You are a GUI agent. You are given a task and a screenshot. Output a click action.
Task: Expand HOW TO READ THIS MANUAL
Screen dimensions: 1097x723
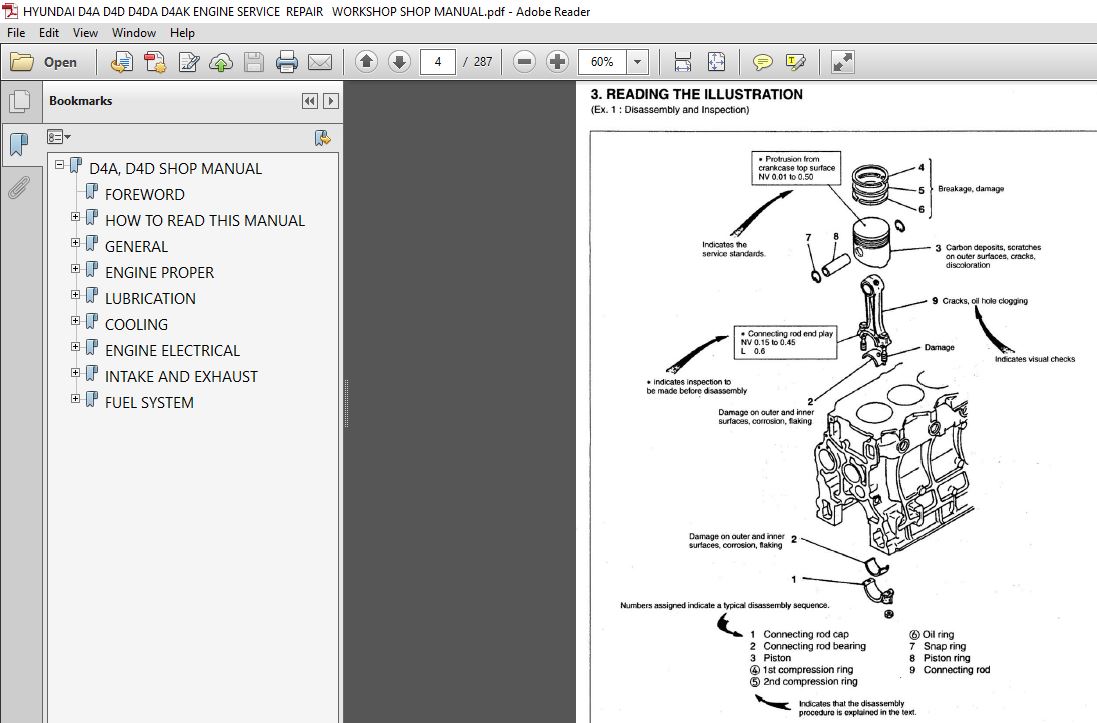click(x=76, y=217)
